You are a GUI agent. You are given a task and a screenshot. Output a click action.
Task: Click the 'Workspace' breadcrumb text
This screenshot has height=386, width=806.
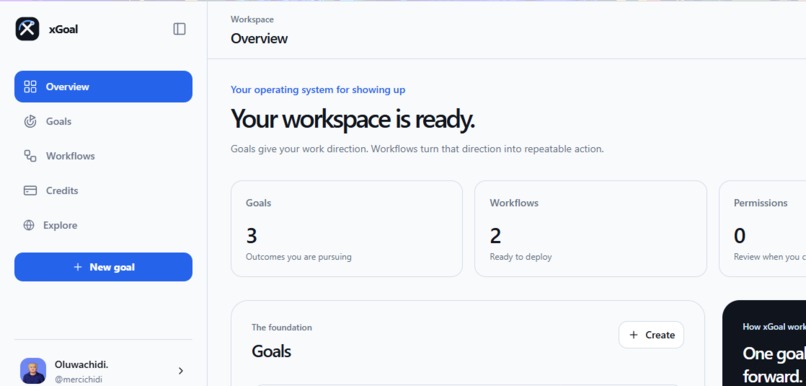pos(252,20)
